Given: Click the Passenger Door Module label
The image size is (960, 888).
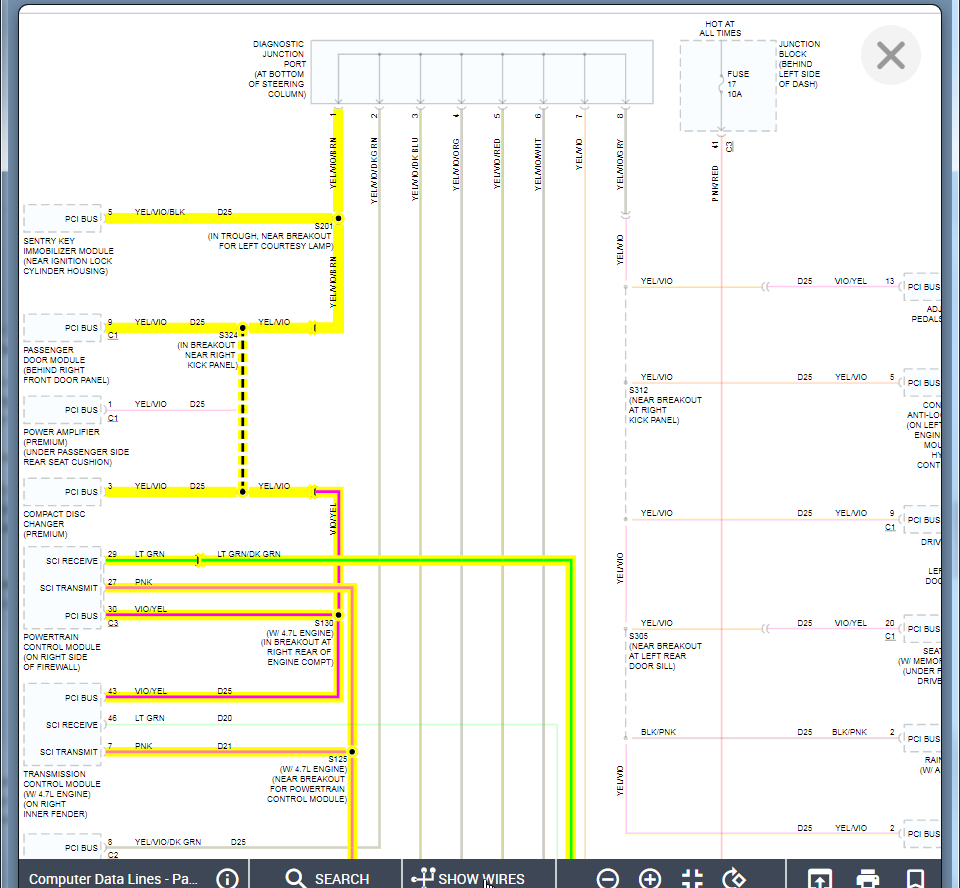Looking at the screenshot, I should tap(66, 365).
